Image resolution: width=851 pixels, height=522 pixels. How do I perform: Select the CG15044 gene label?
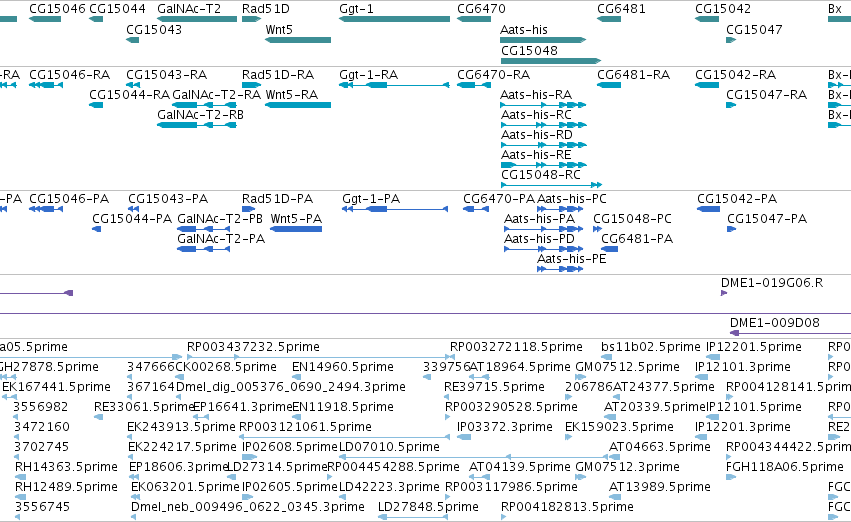tap(117, 9)
